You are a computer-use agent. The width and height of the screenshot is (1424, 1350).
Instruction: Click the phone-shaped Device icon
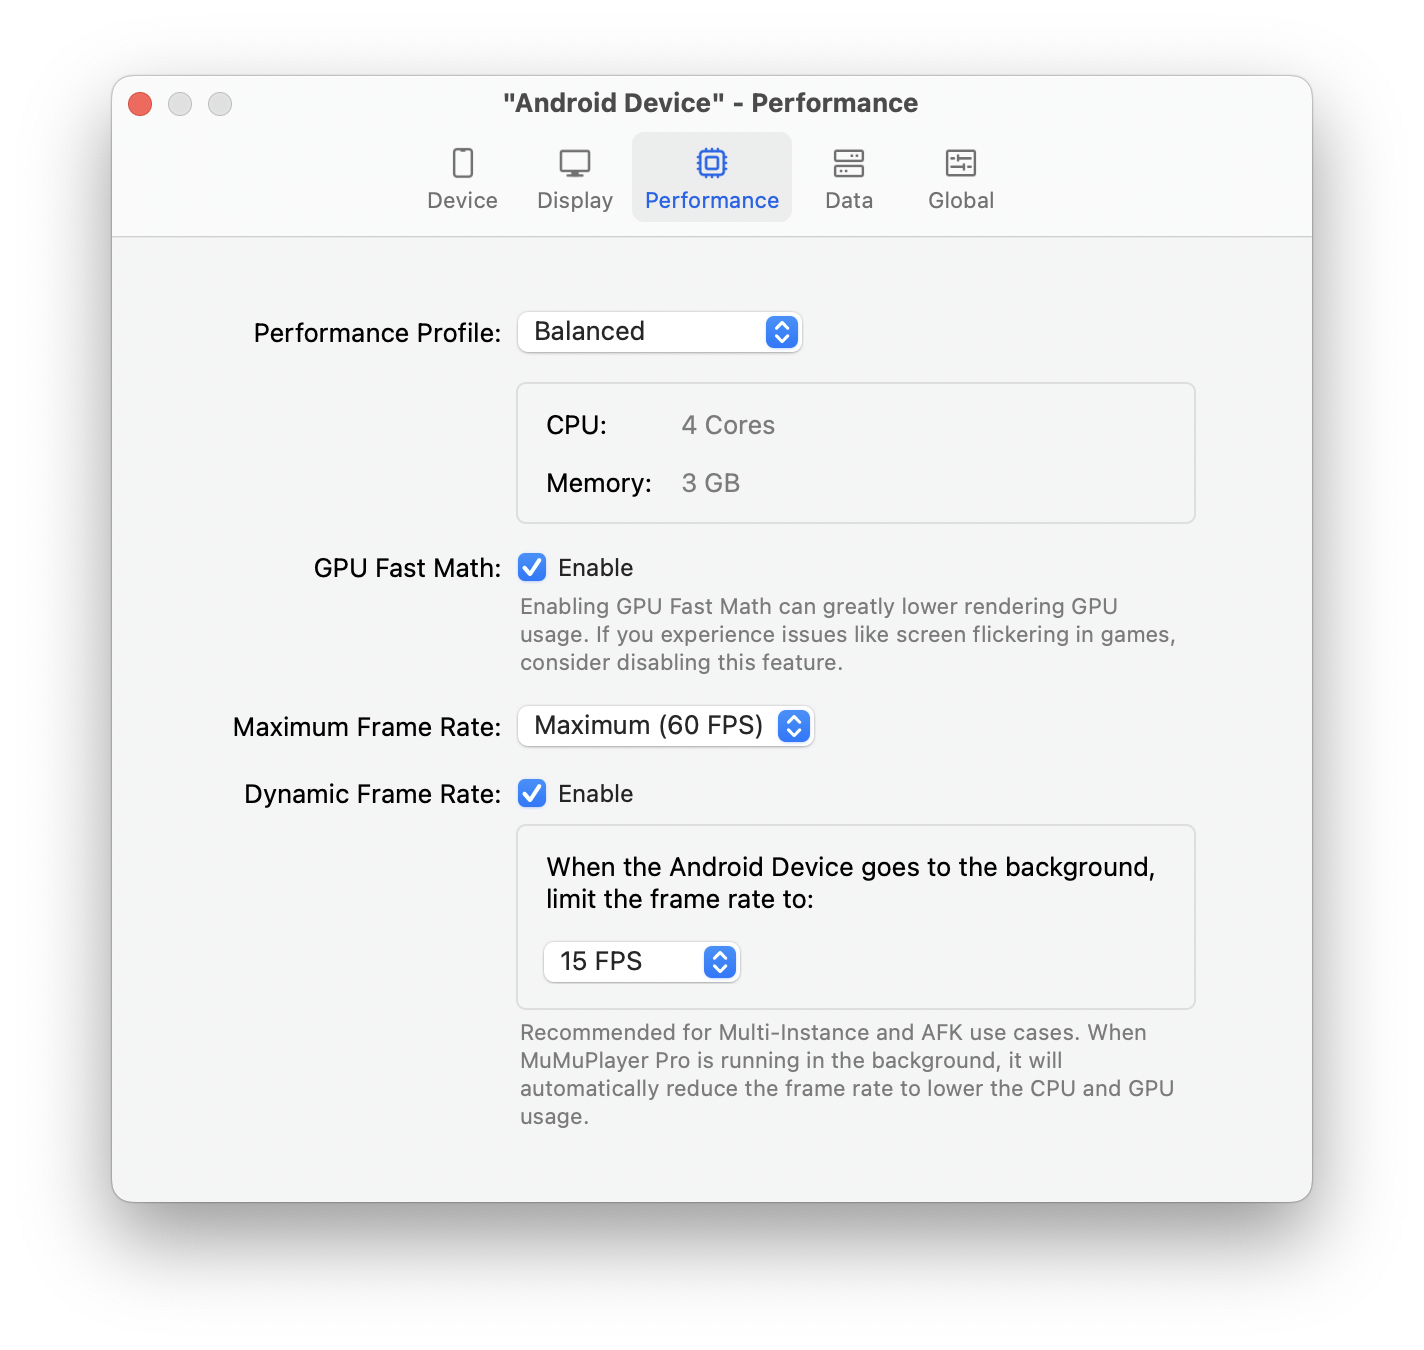[x=462, y=163]
